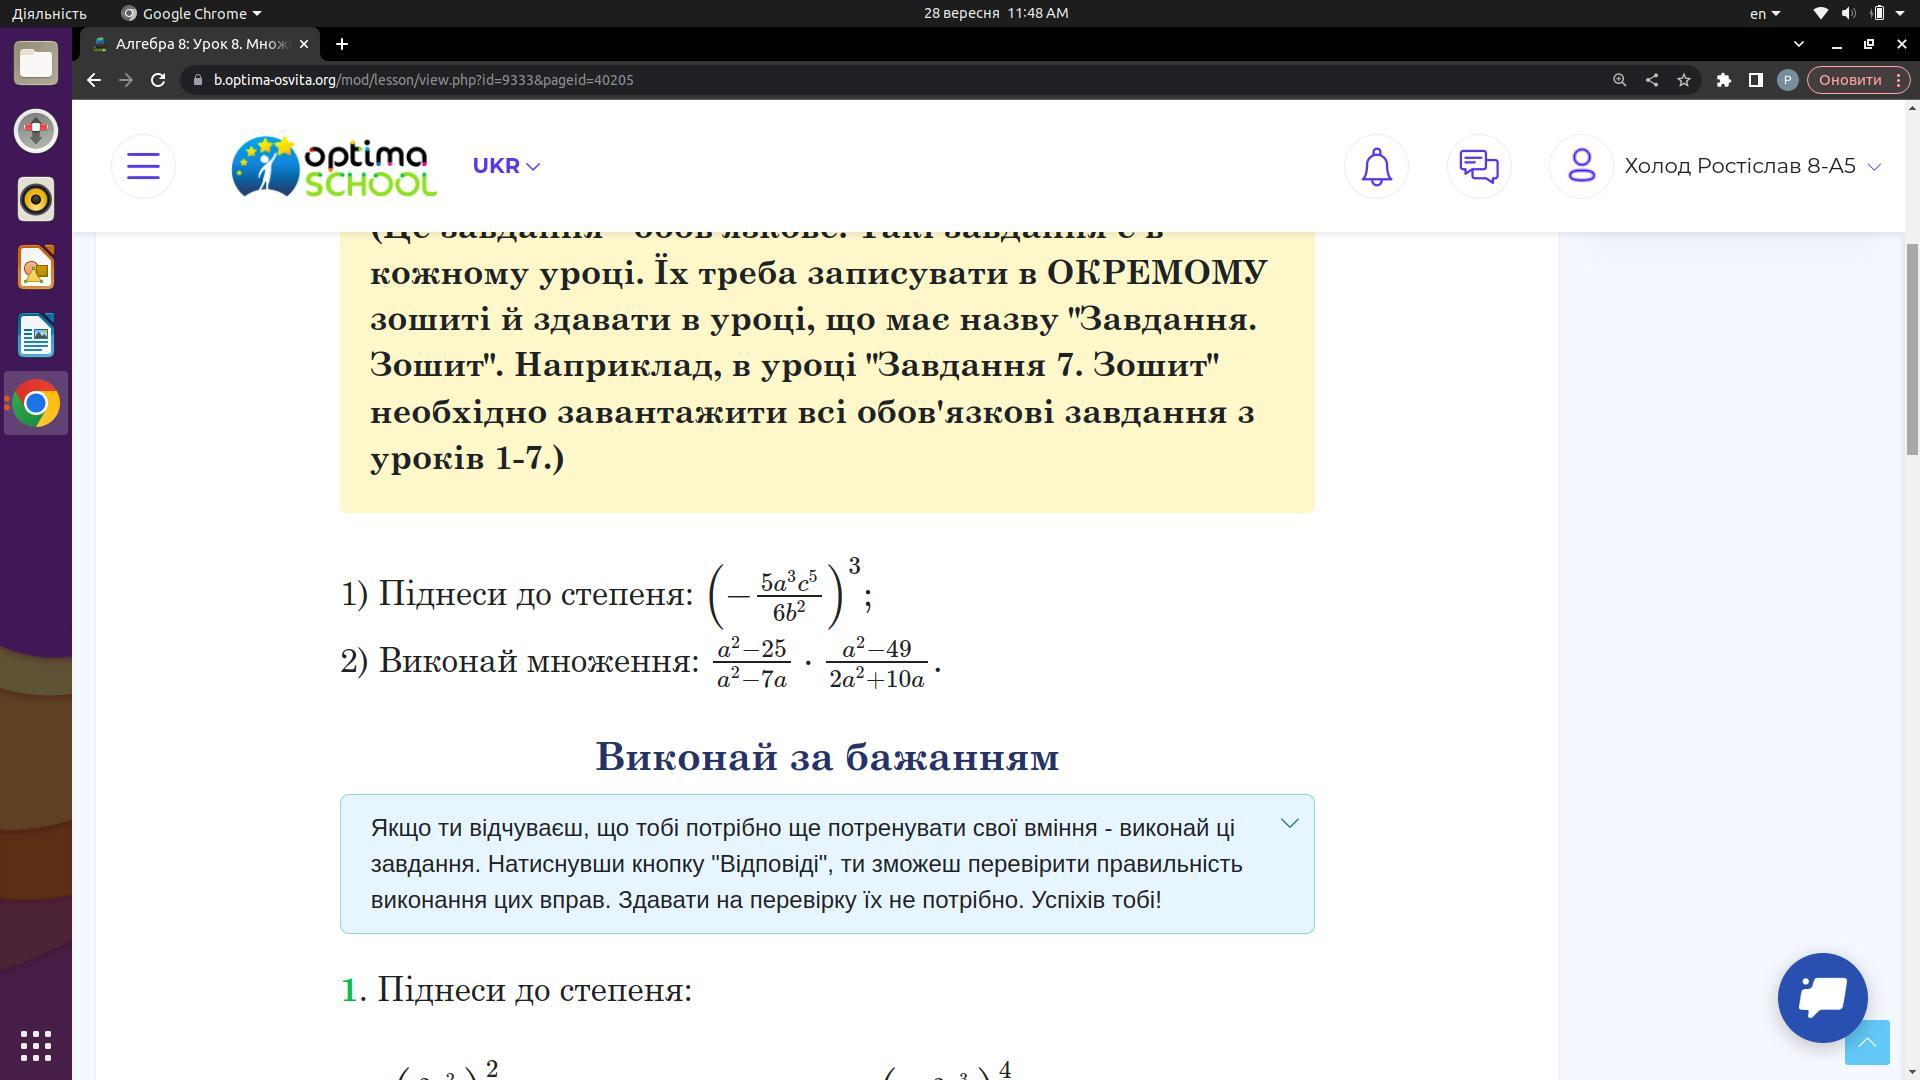Open the Google Chrome app menu
1920x1080 pixels.
coord(191,13)
